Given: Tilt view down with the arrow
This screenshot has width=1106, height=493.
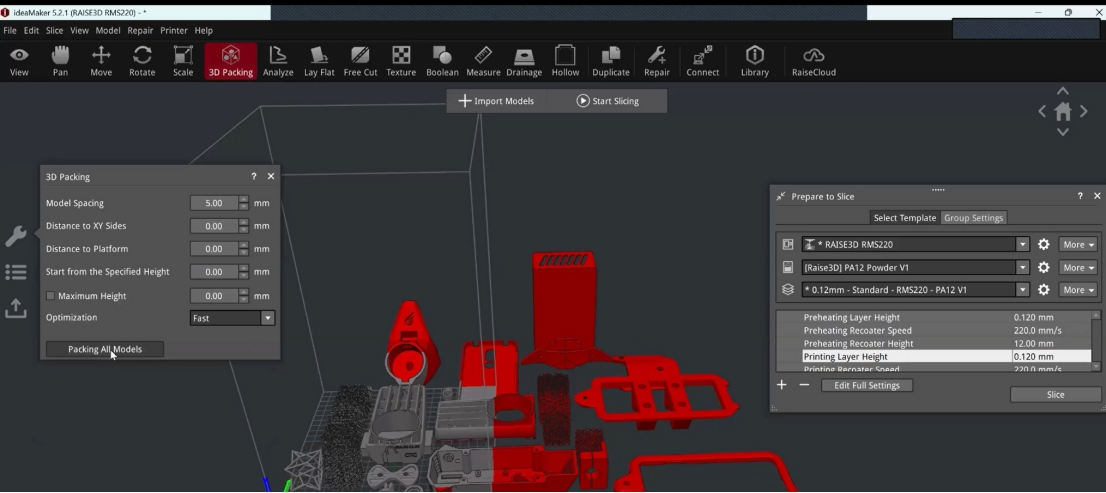Looking at the screenshot, I should click(x=1063, y=132).
